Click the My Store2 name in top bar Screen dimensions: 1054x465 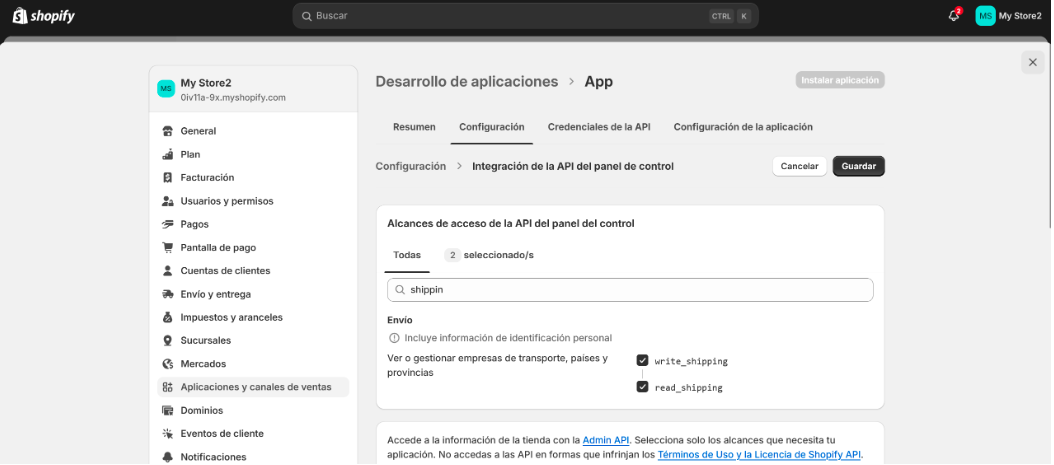[x=1020, y=15]
